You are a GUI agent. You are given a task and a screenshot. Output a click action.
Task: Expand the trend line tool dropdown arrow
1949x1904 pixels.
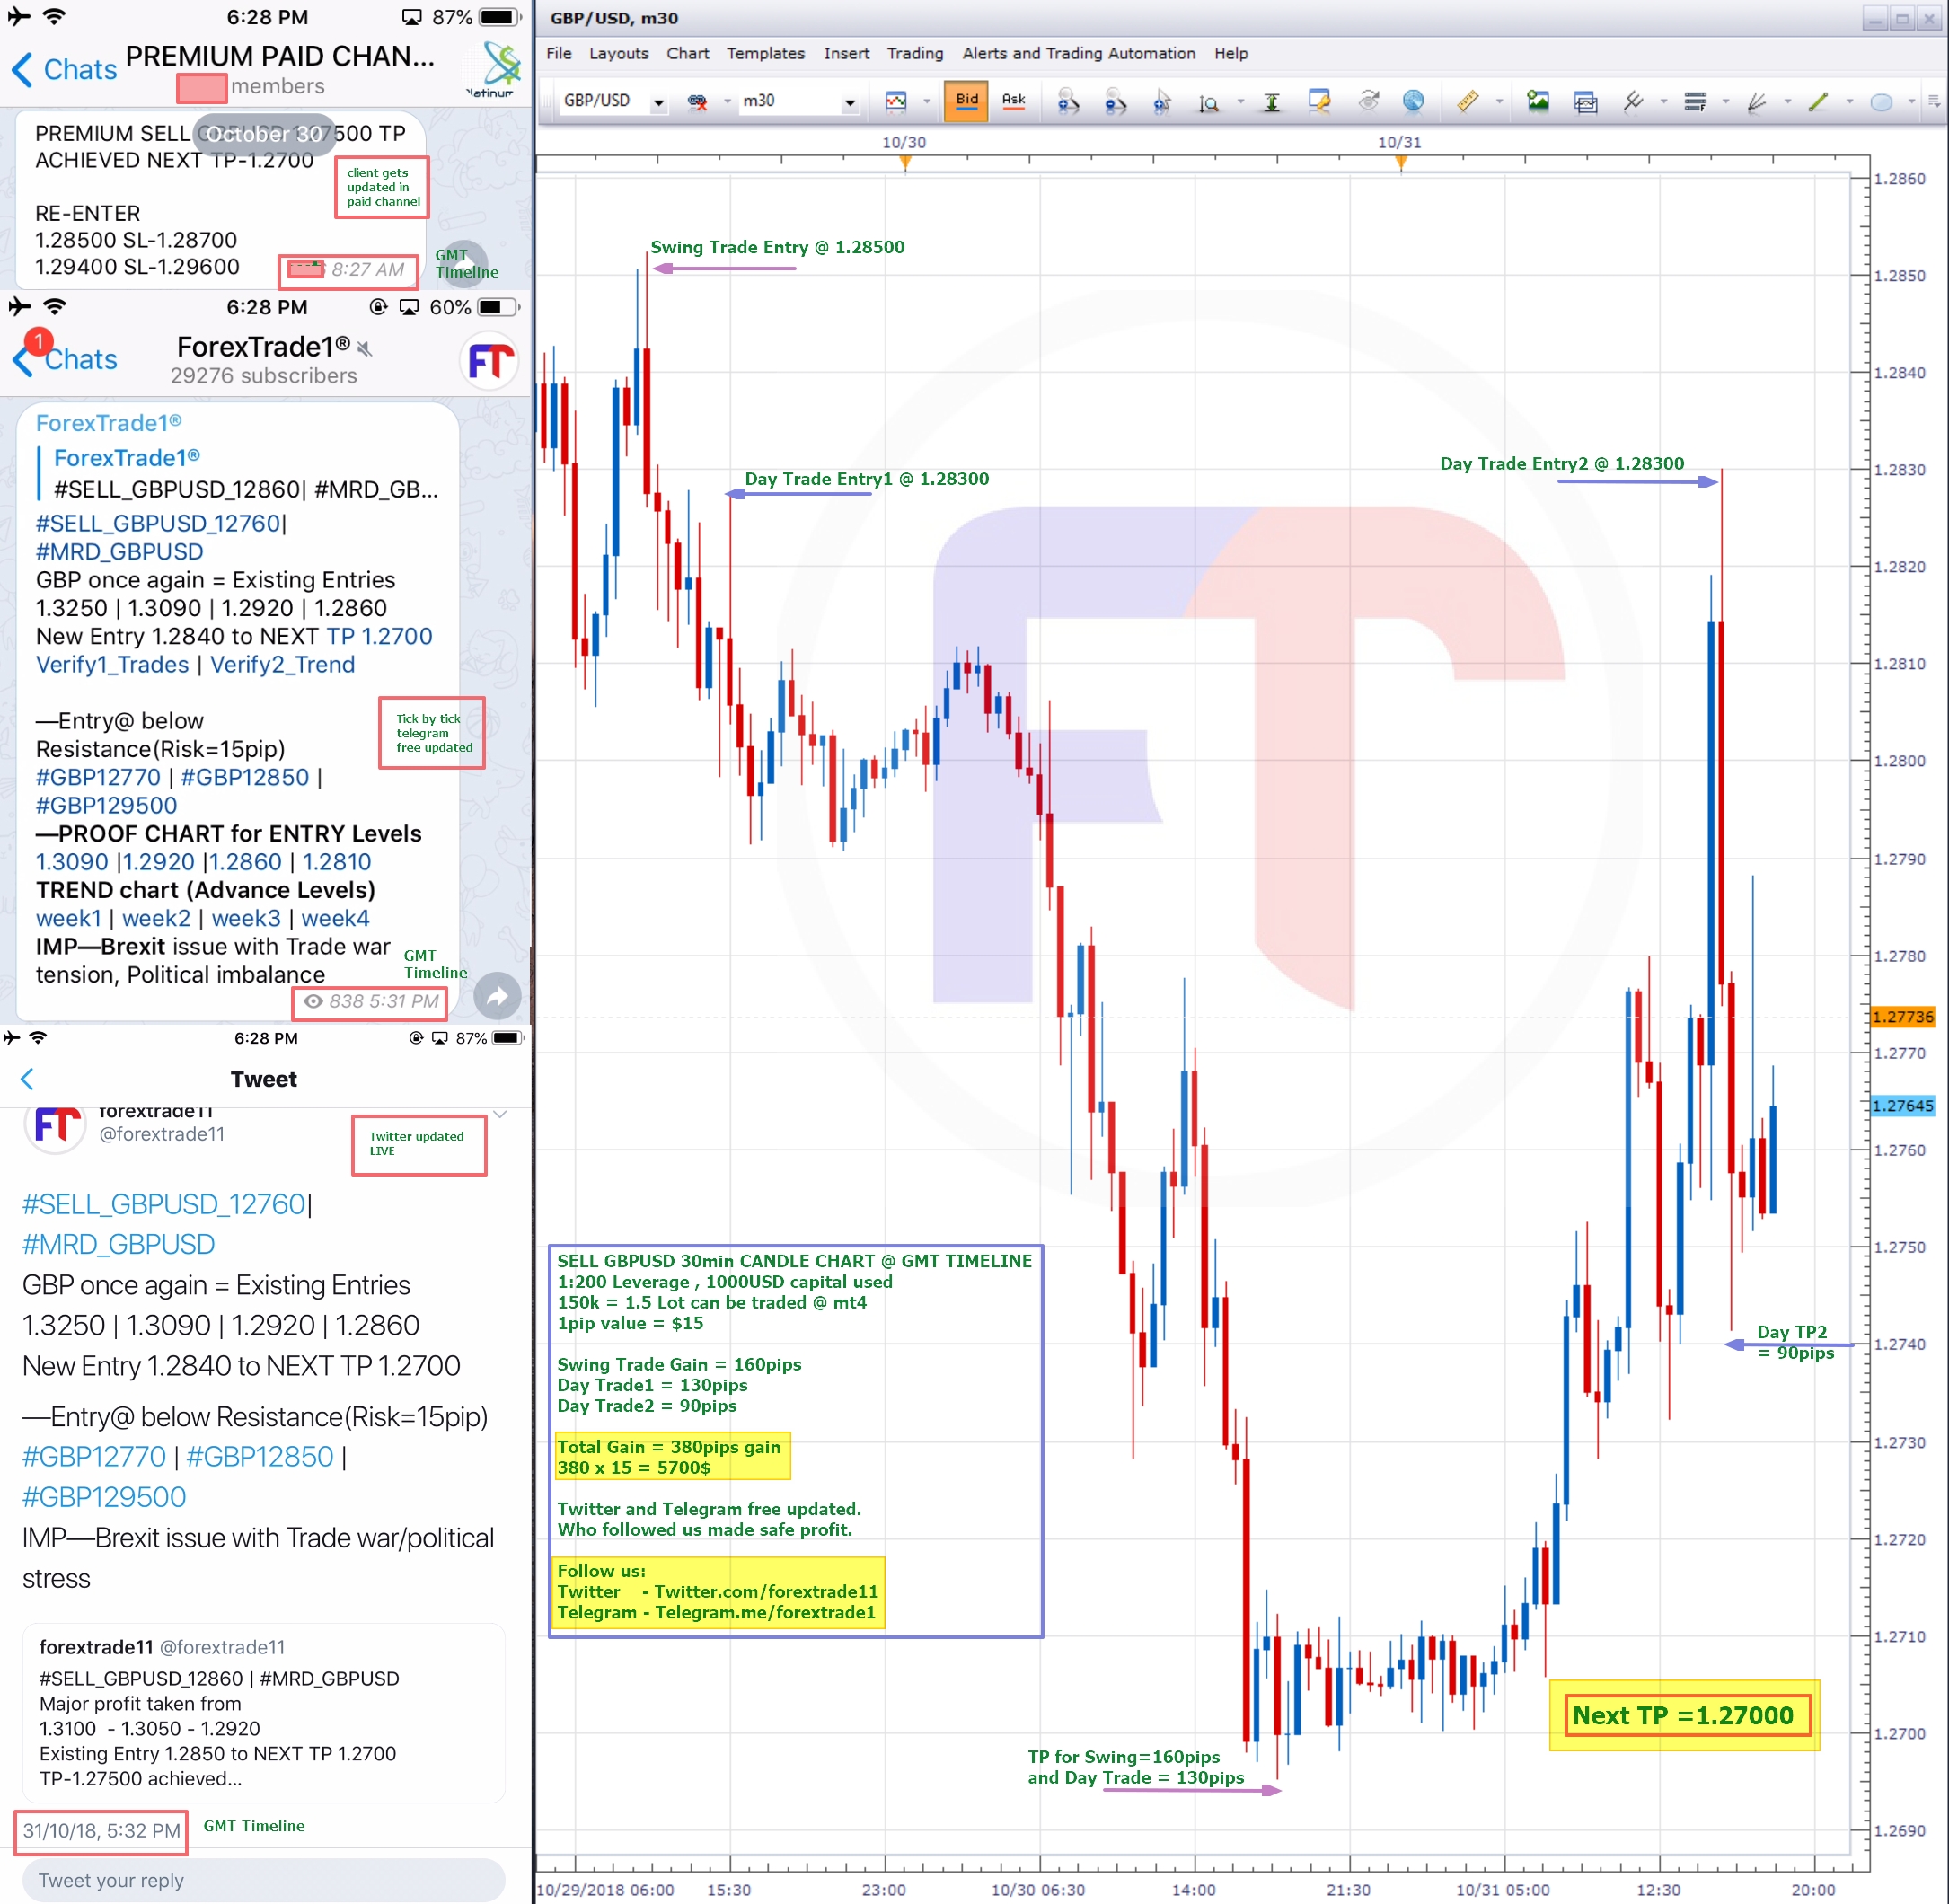(x=1849, y=101)
